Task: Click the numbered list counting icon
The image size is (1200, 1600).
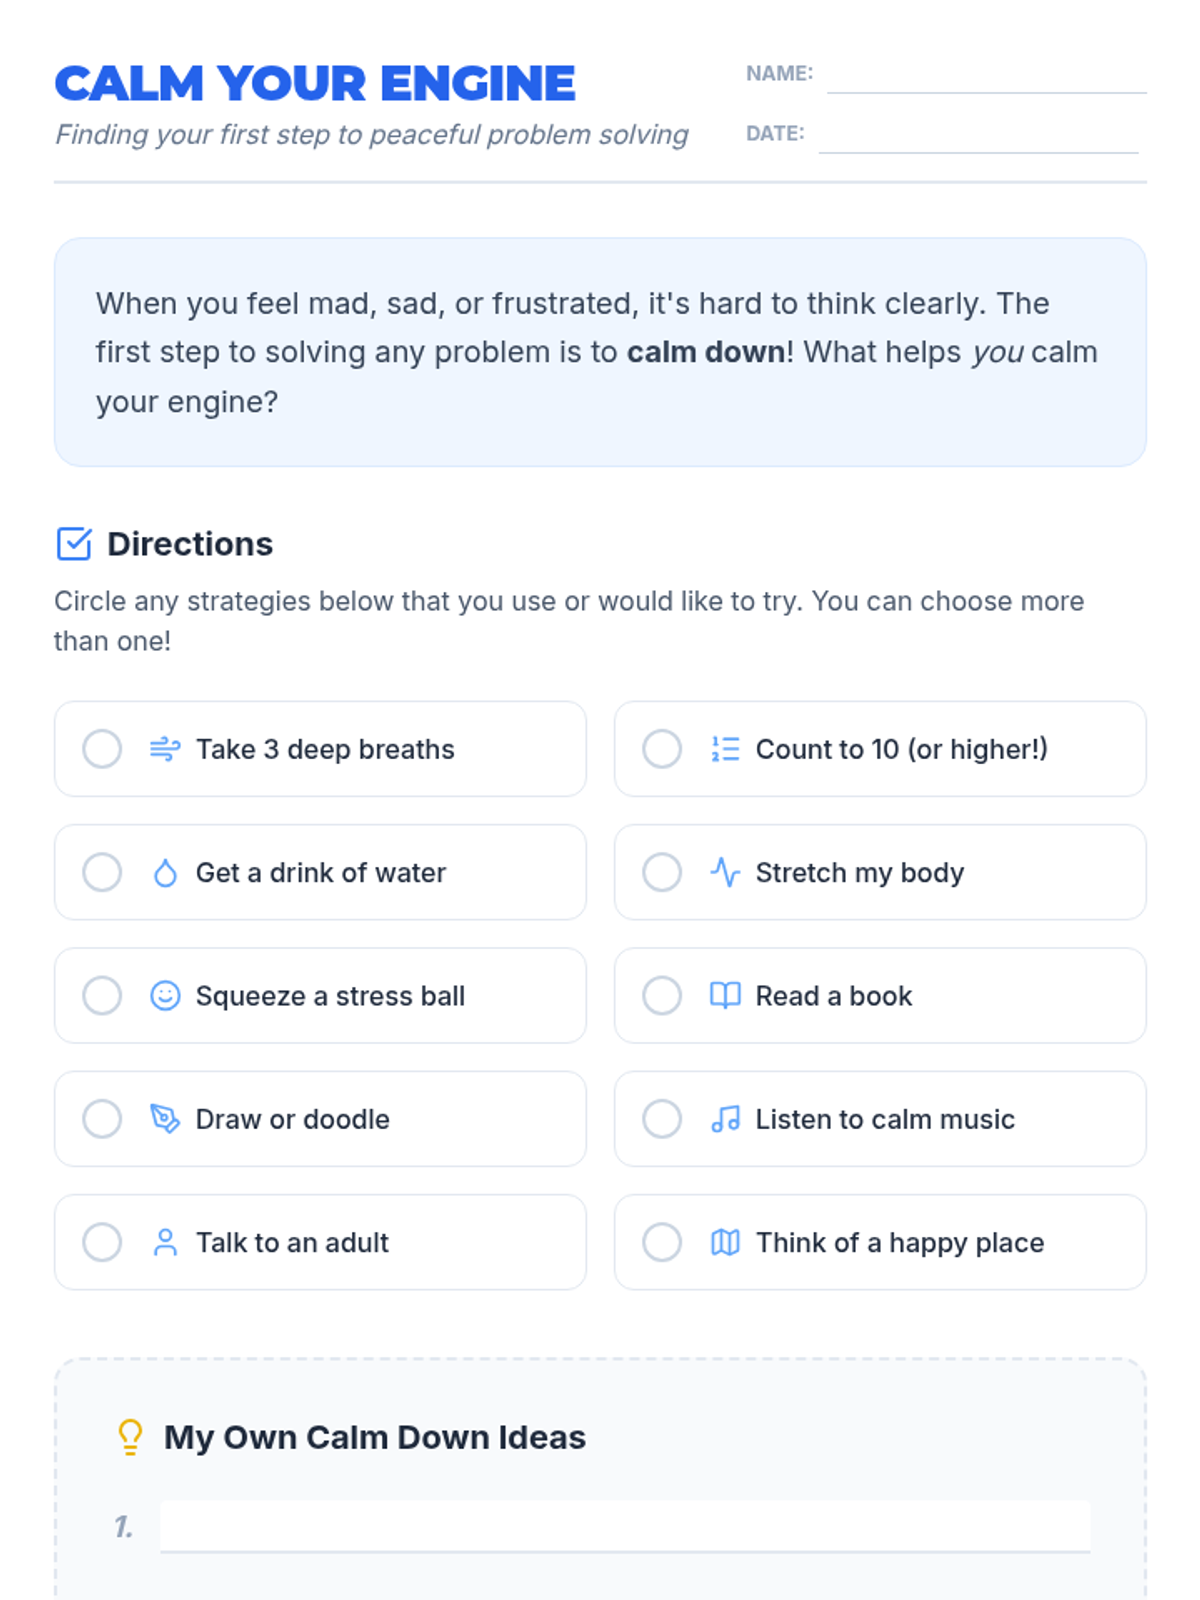Action: pos(725,749)
